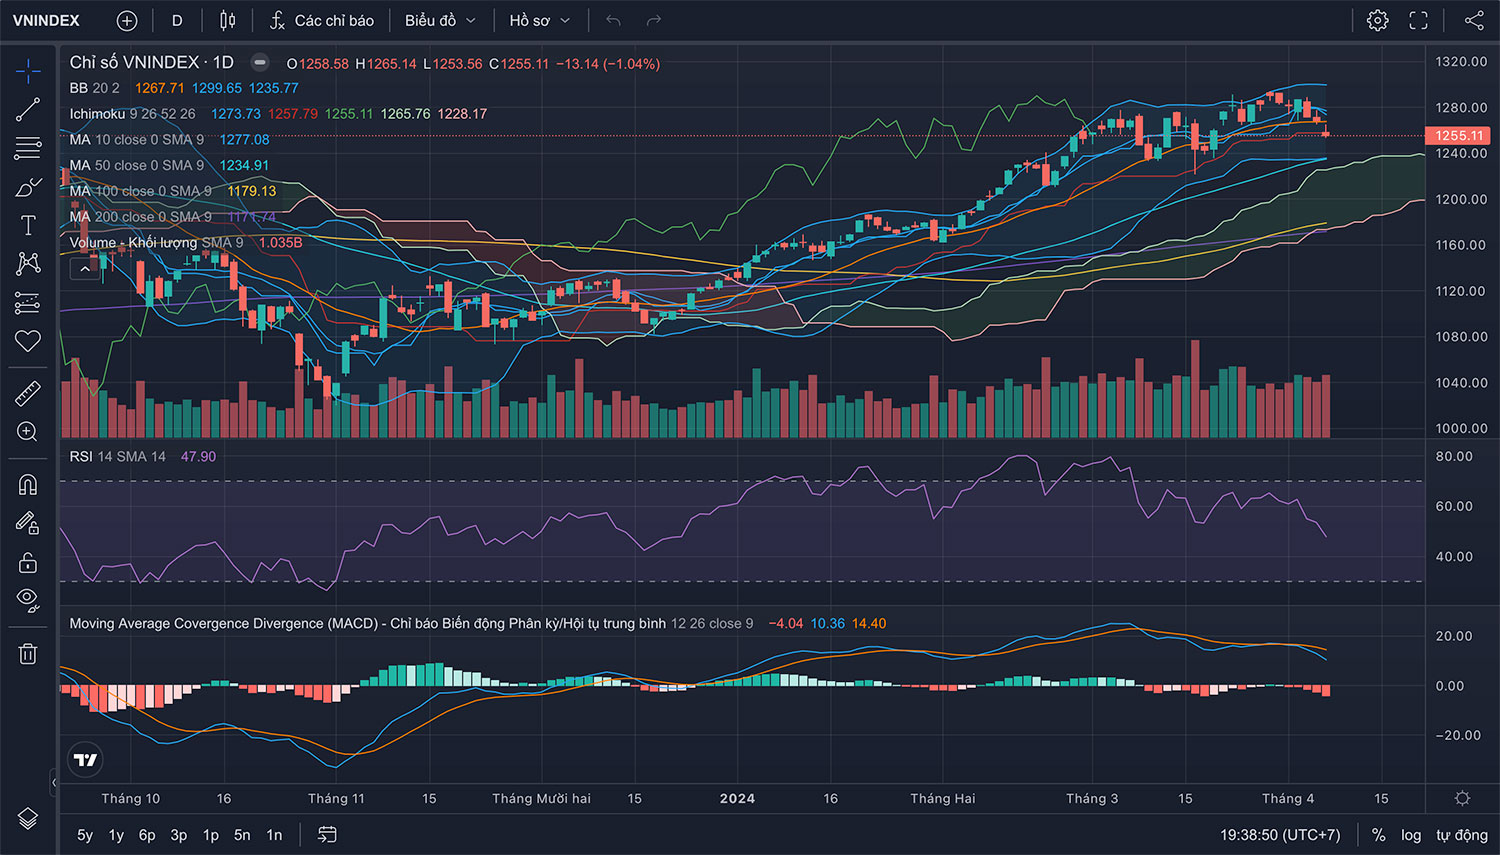
Task: Select the Text annotation tool
Action: click(28, 226)
